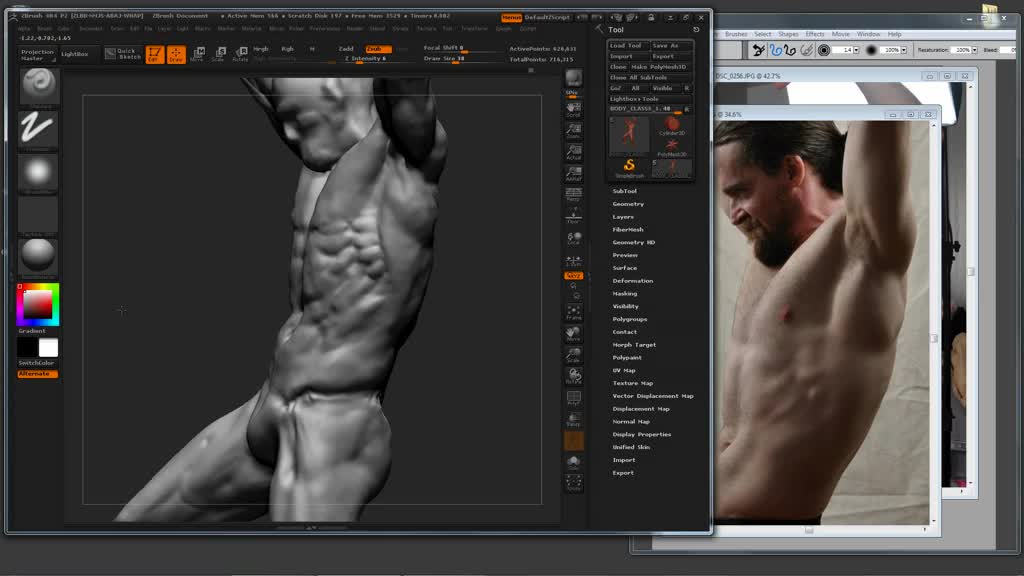Click the right shelf Scale view icon
This screenshot has height=576, width=1024.
(x=573, y=355)
